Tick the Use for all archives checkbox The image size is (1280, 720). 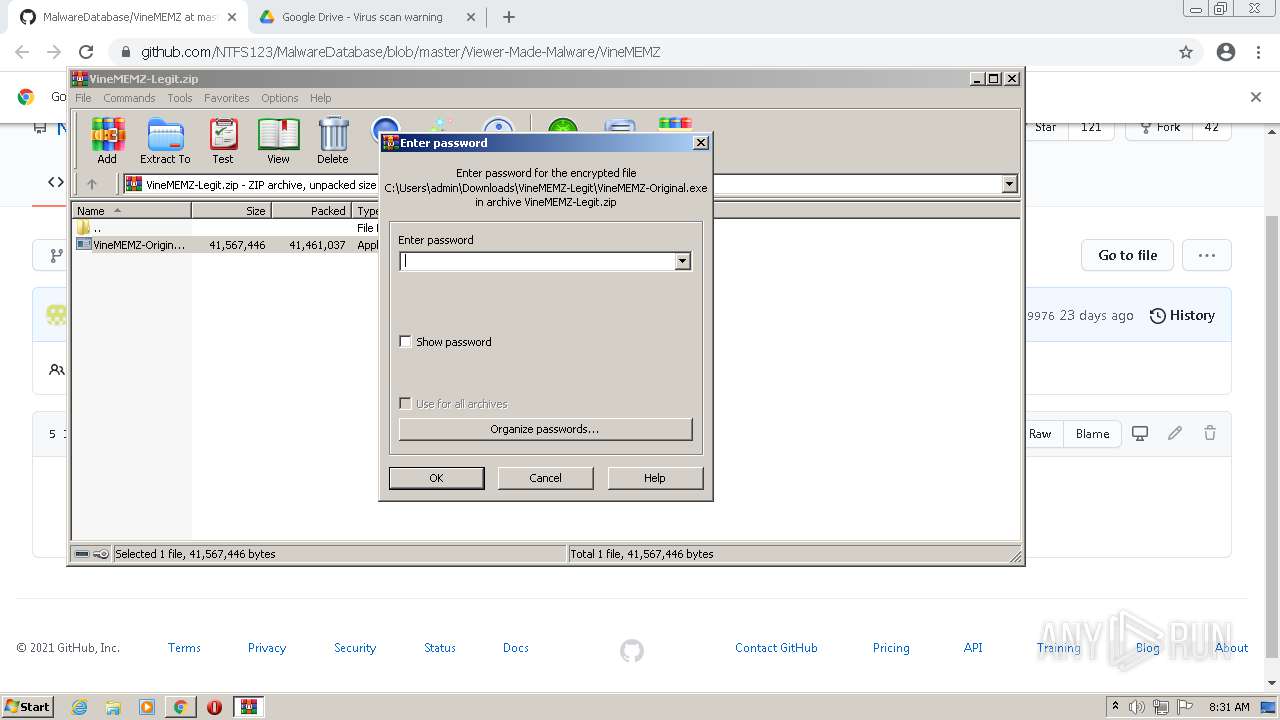pos(405,403)
